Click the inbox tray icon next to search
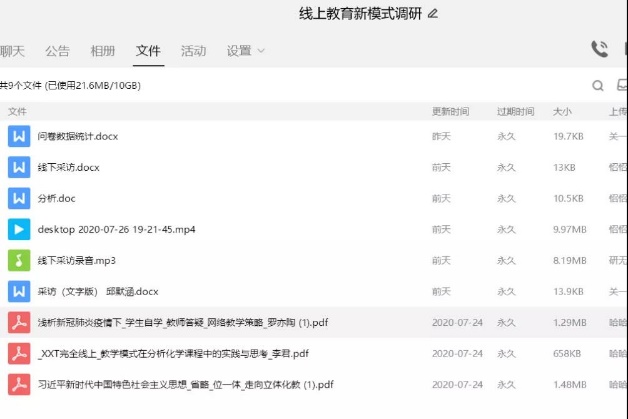The width and height of the screenshot is (628, 419). pos(621,86)
